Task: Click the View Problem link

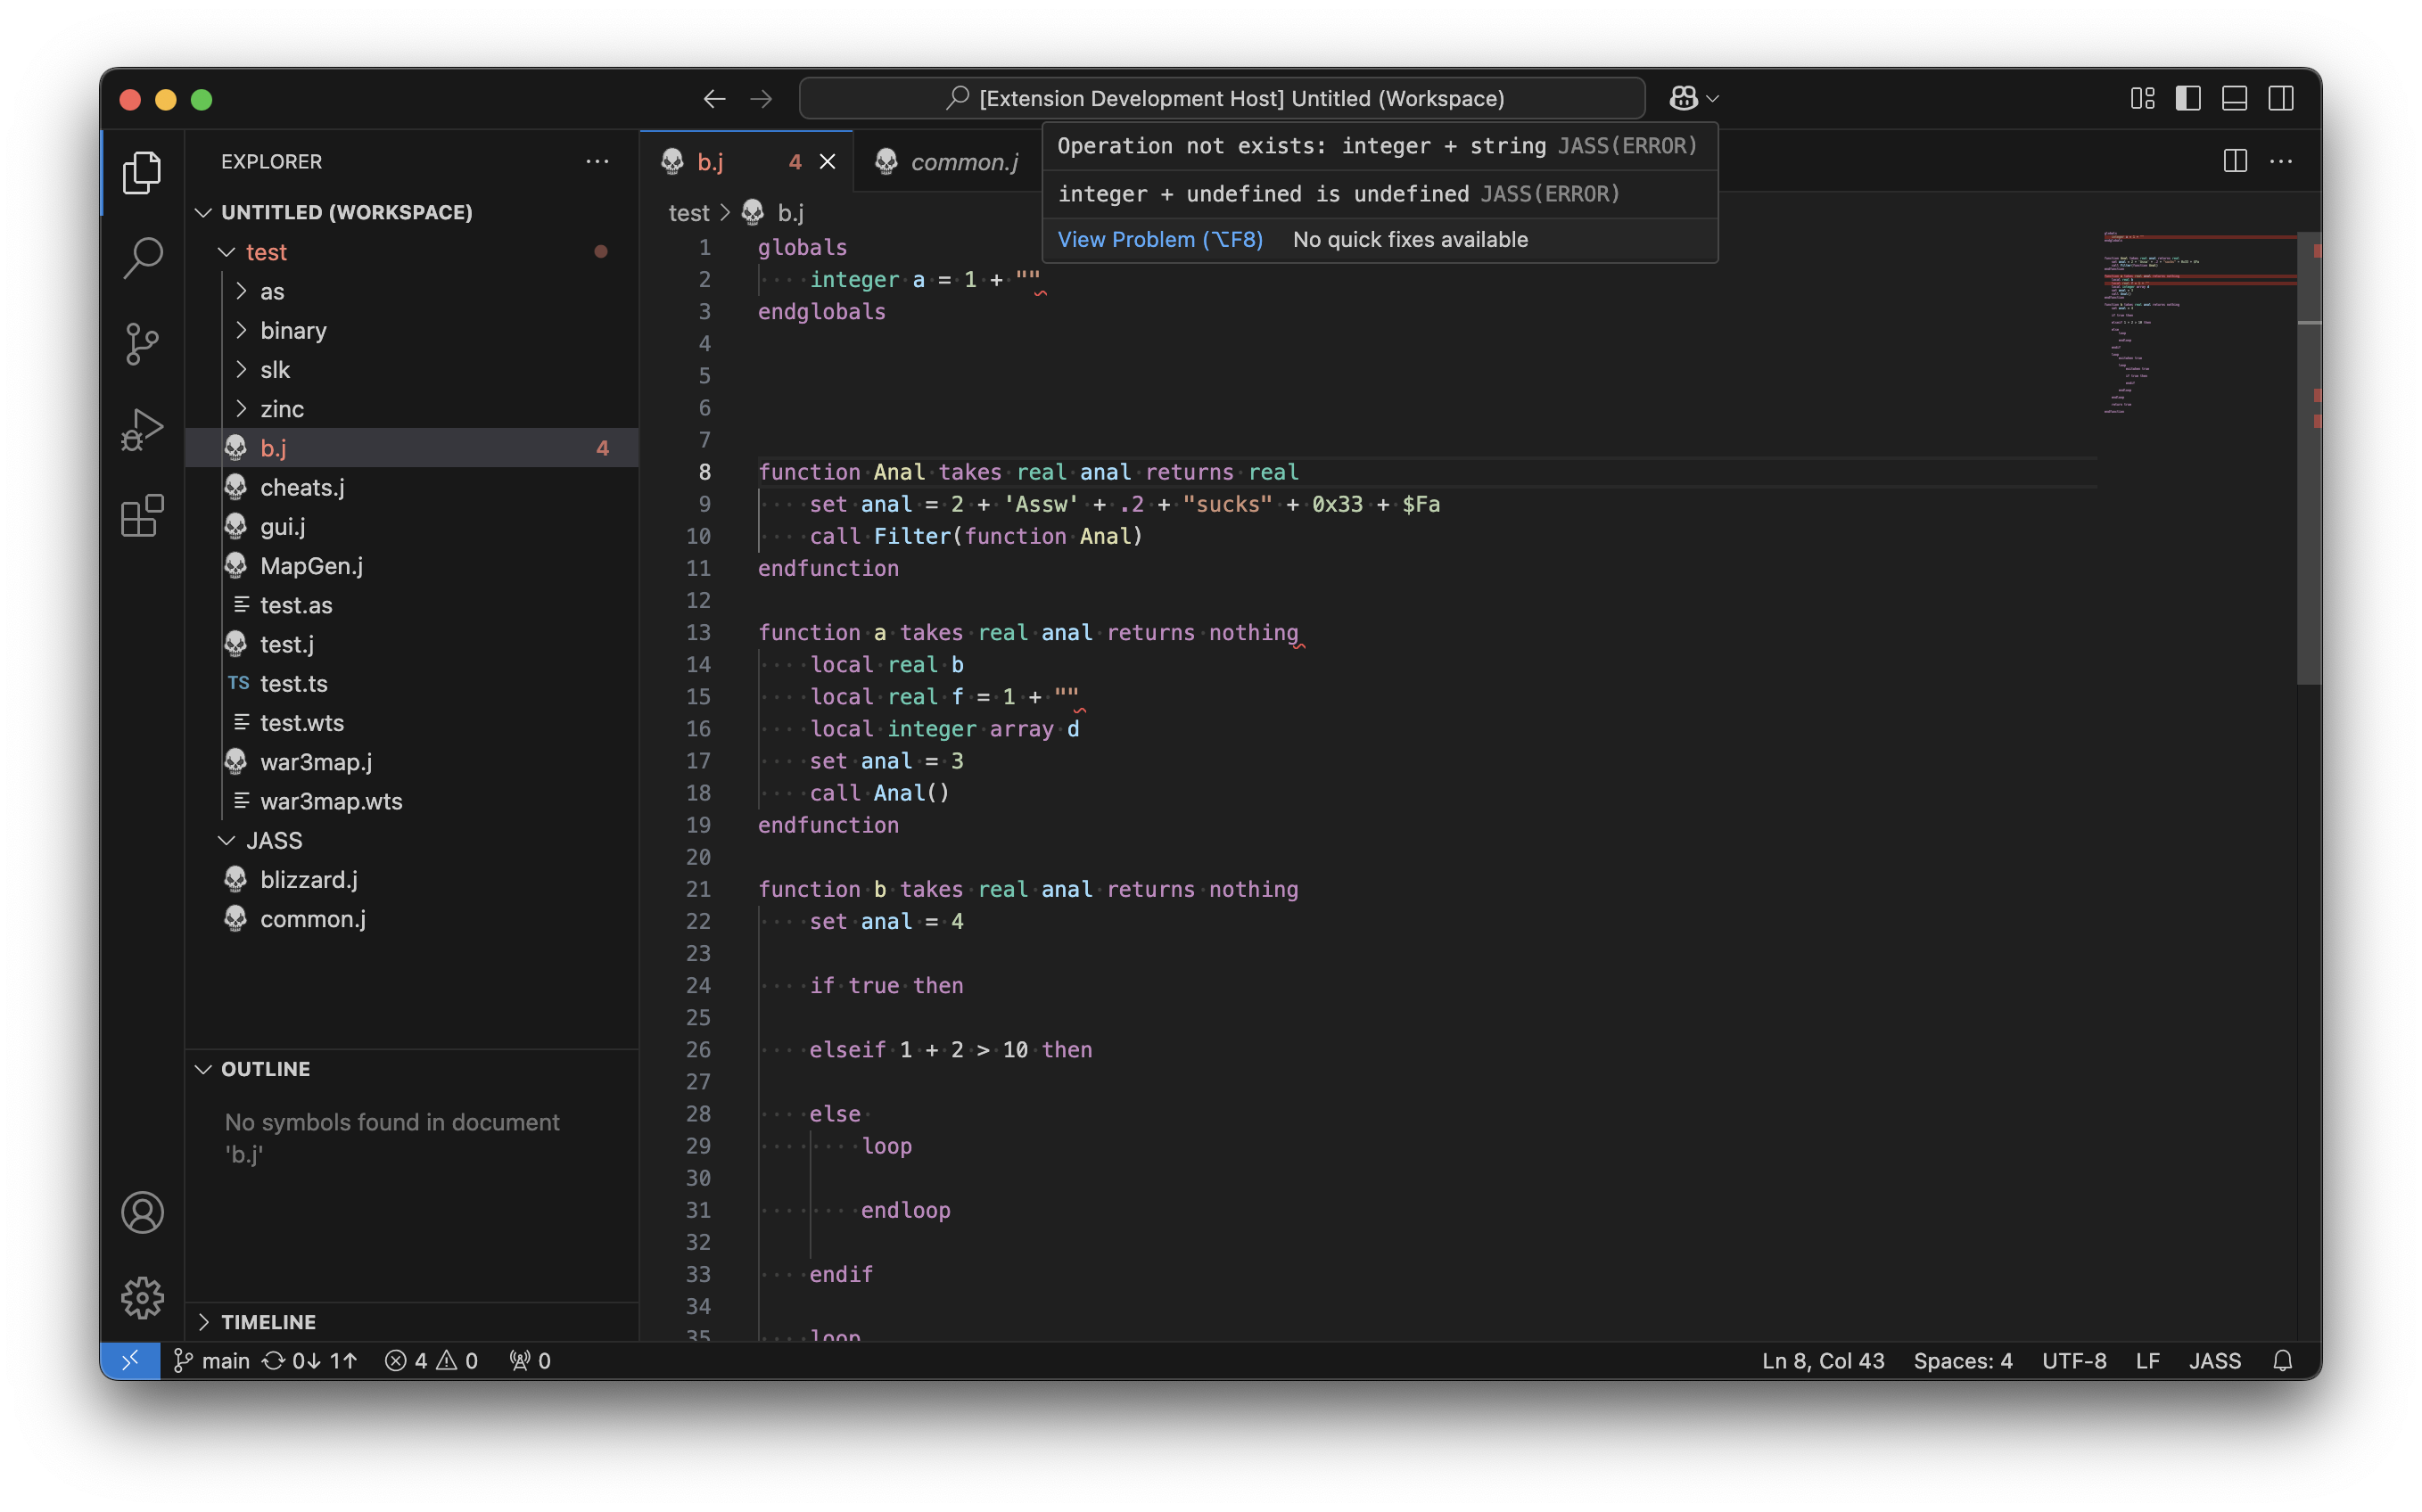Action: 1159,239
